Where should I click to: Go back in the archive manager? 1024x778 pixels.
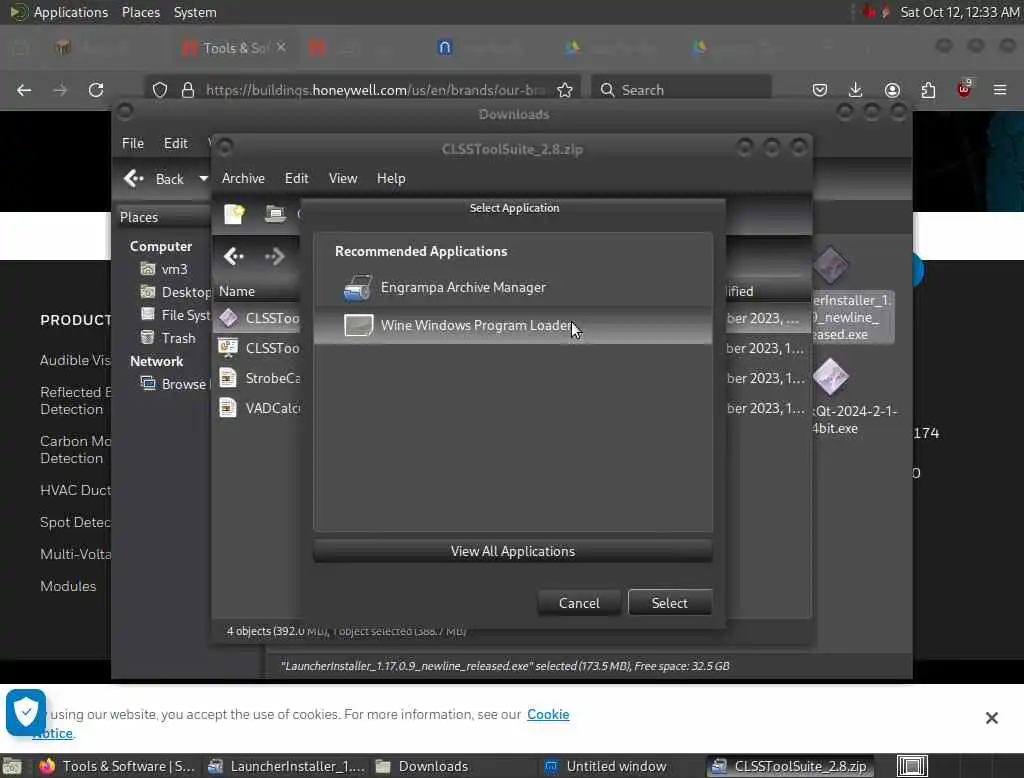coord(234,257)
